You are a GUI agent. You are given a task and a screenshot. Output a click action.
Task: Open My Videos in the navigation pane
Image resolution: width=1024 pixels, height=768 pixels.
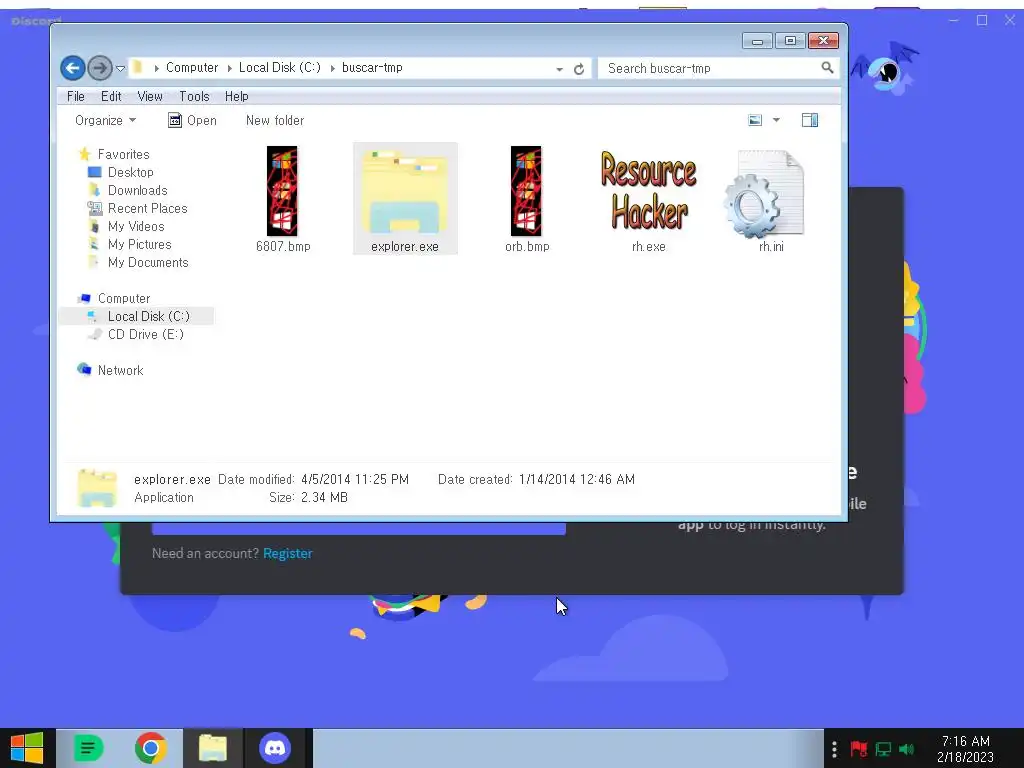[x=136, y=226]
